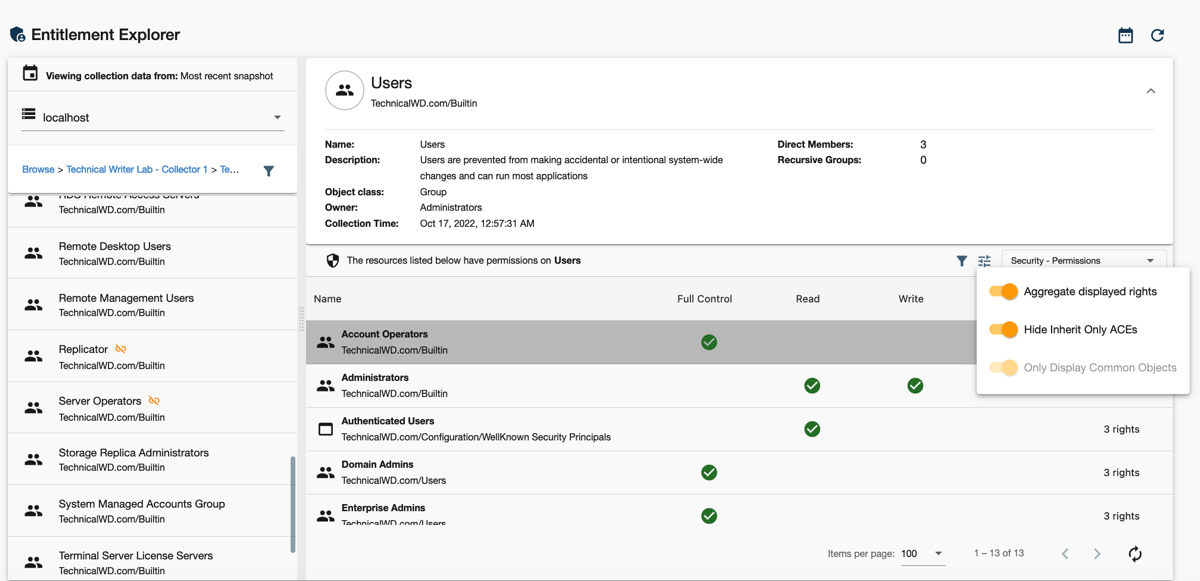Click the Browse breadcrumb link

[38, 170]
